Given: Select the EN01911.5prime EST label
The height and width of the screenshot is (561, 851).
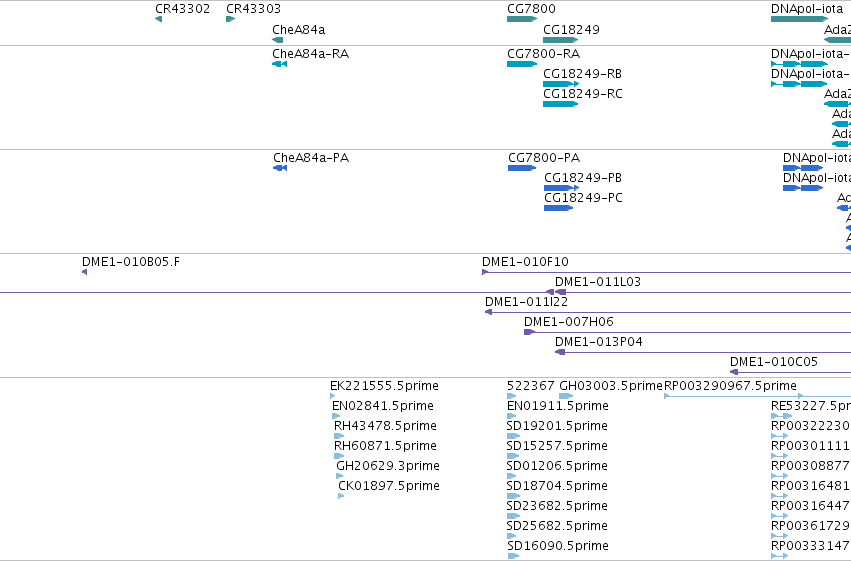Looking at the screenshot, I should coord(558,406).
